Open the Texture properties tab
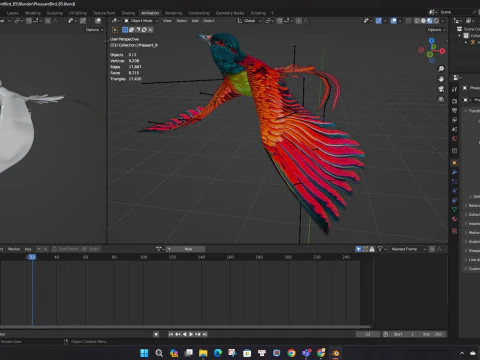Viewport: 480px width, 360px height. pyautogui.click(x=454, y=231)
